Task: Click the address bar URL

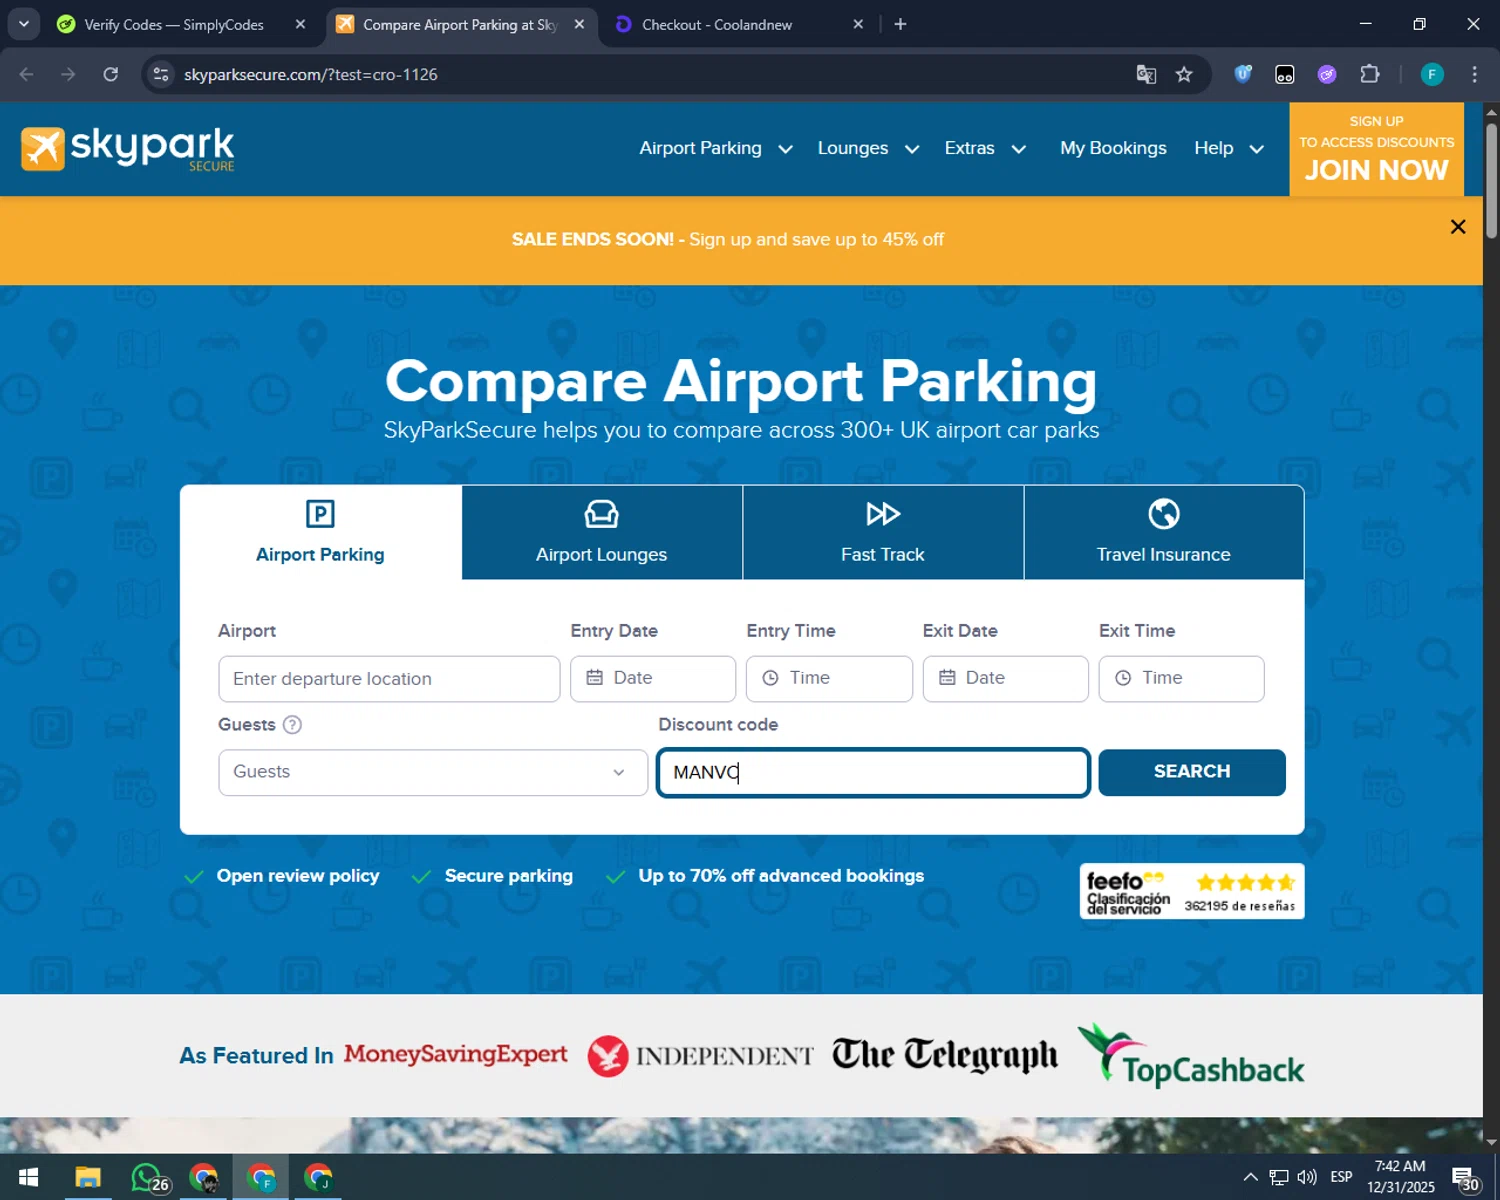Action: (311, 74)
